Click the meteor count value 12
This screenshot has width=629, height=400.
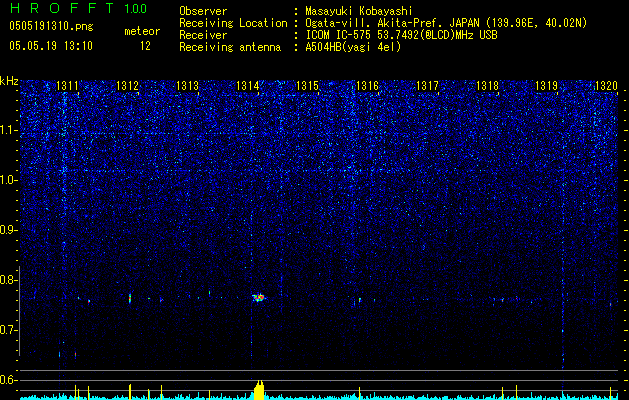[145, 46]
